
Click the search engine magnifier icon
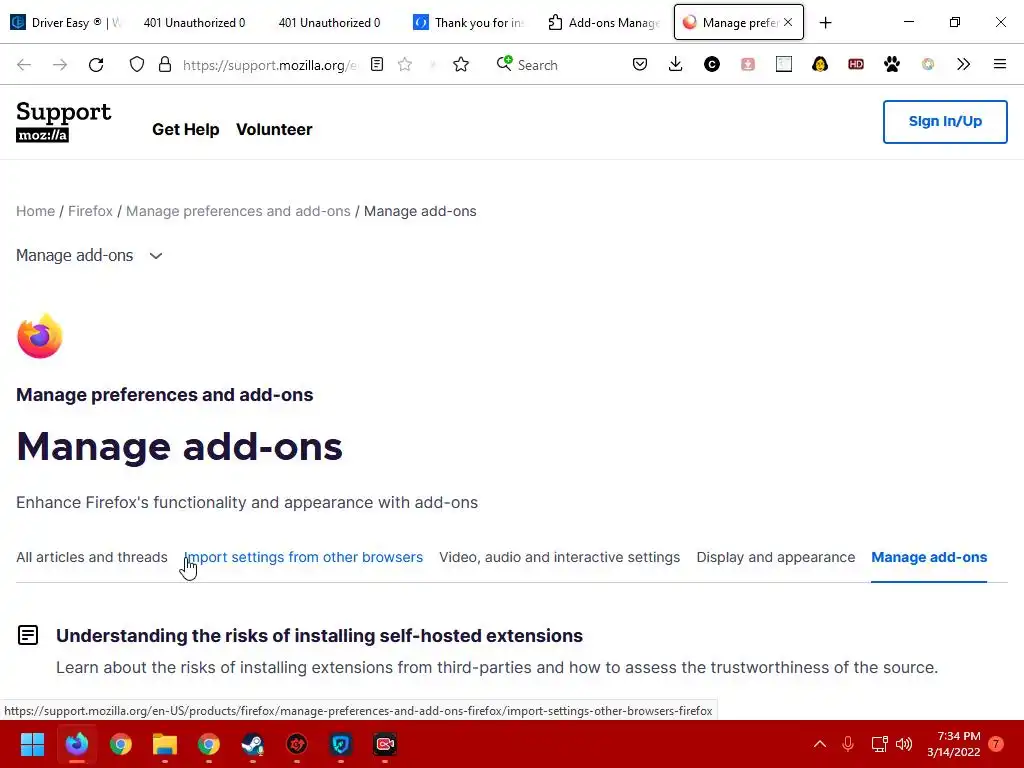pos(504,63)
